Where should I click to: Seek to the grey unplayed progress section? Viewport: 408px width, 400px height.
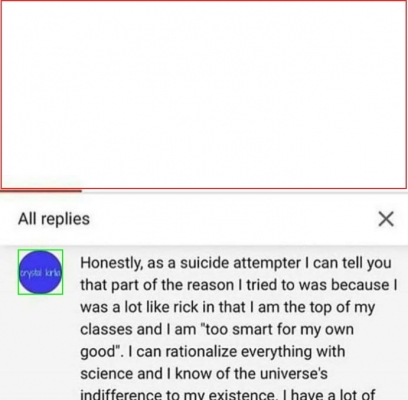point(245,191)
